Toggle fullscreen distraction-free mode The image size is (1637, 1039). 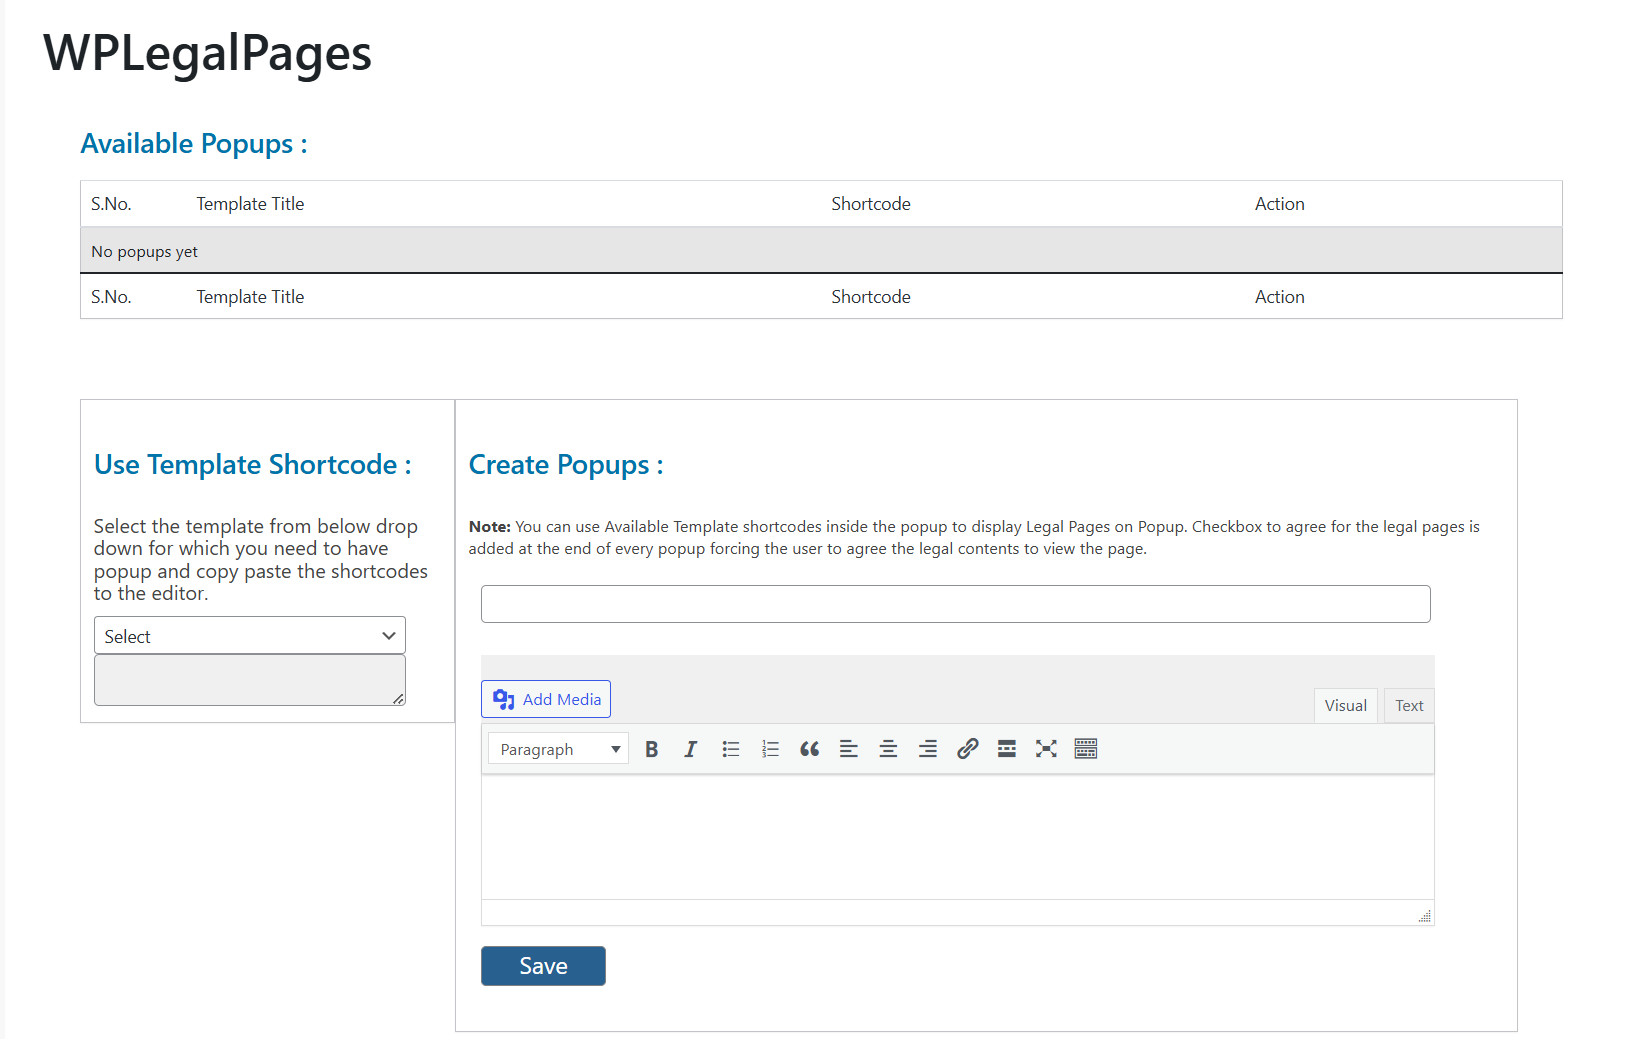[x=1046, y=749]
